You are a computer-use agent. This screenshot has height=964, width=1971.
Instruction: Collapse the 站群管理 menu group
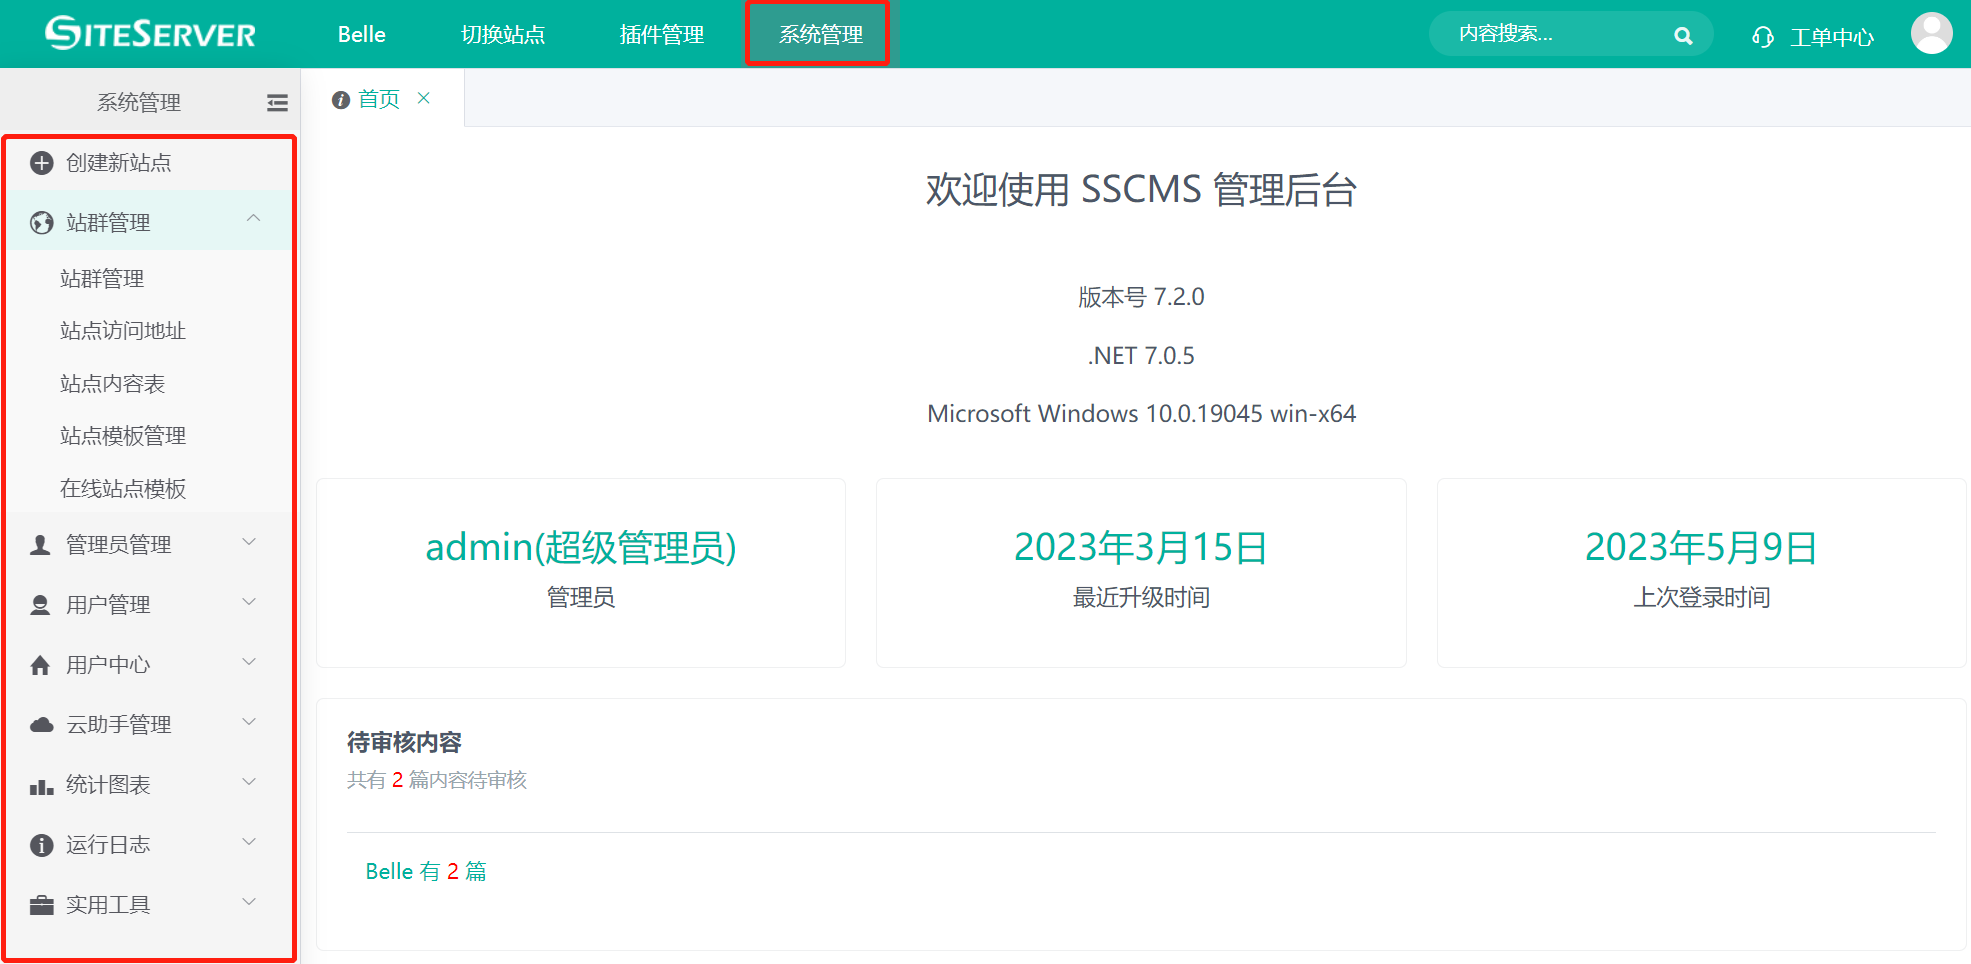point(253,219)
